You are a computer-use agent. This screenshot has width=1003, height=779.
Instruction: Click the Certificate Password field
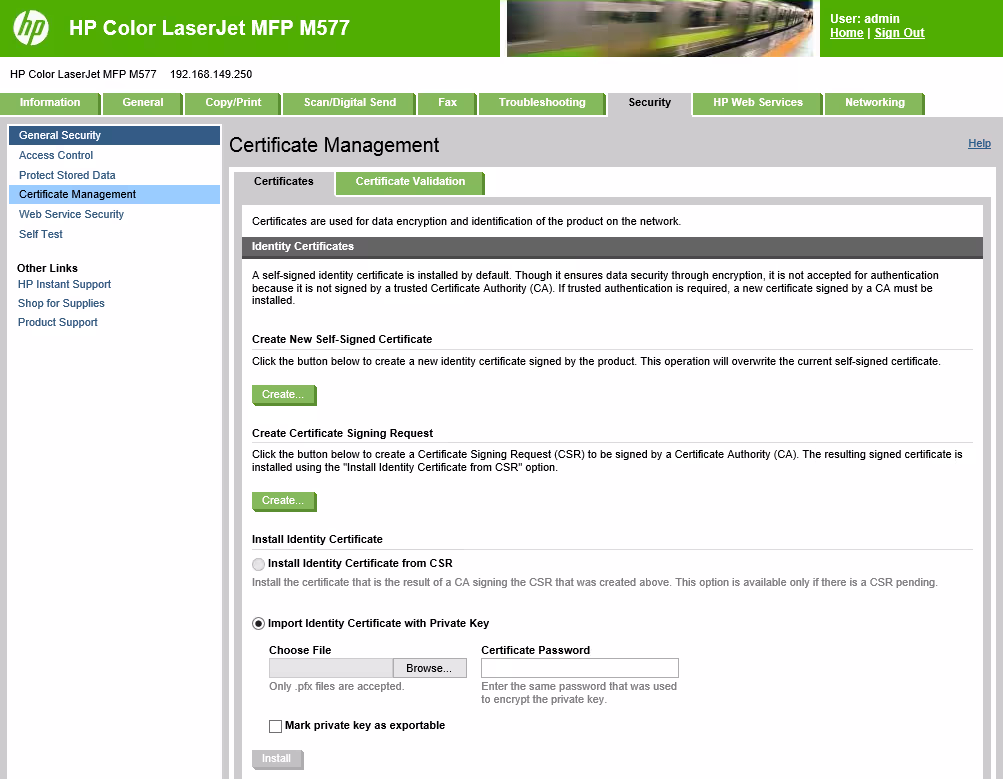coord(580,668)
